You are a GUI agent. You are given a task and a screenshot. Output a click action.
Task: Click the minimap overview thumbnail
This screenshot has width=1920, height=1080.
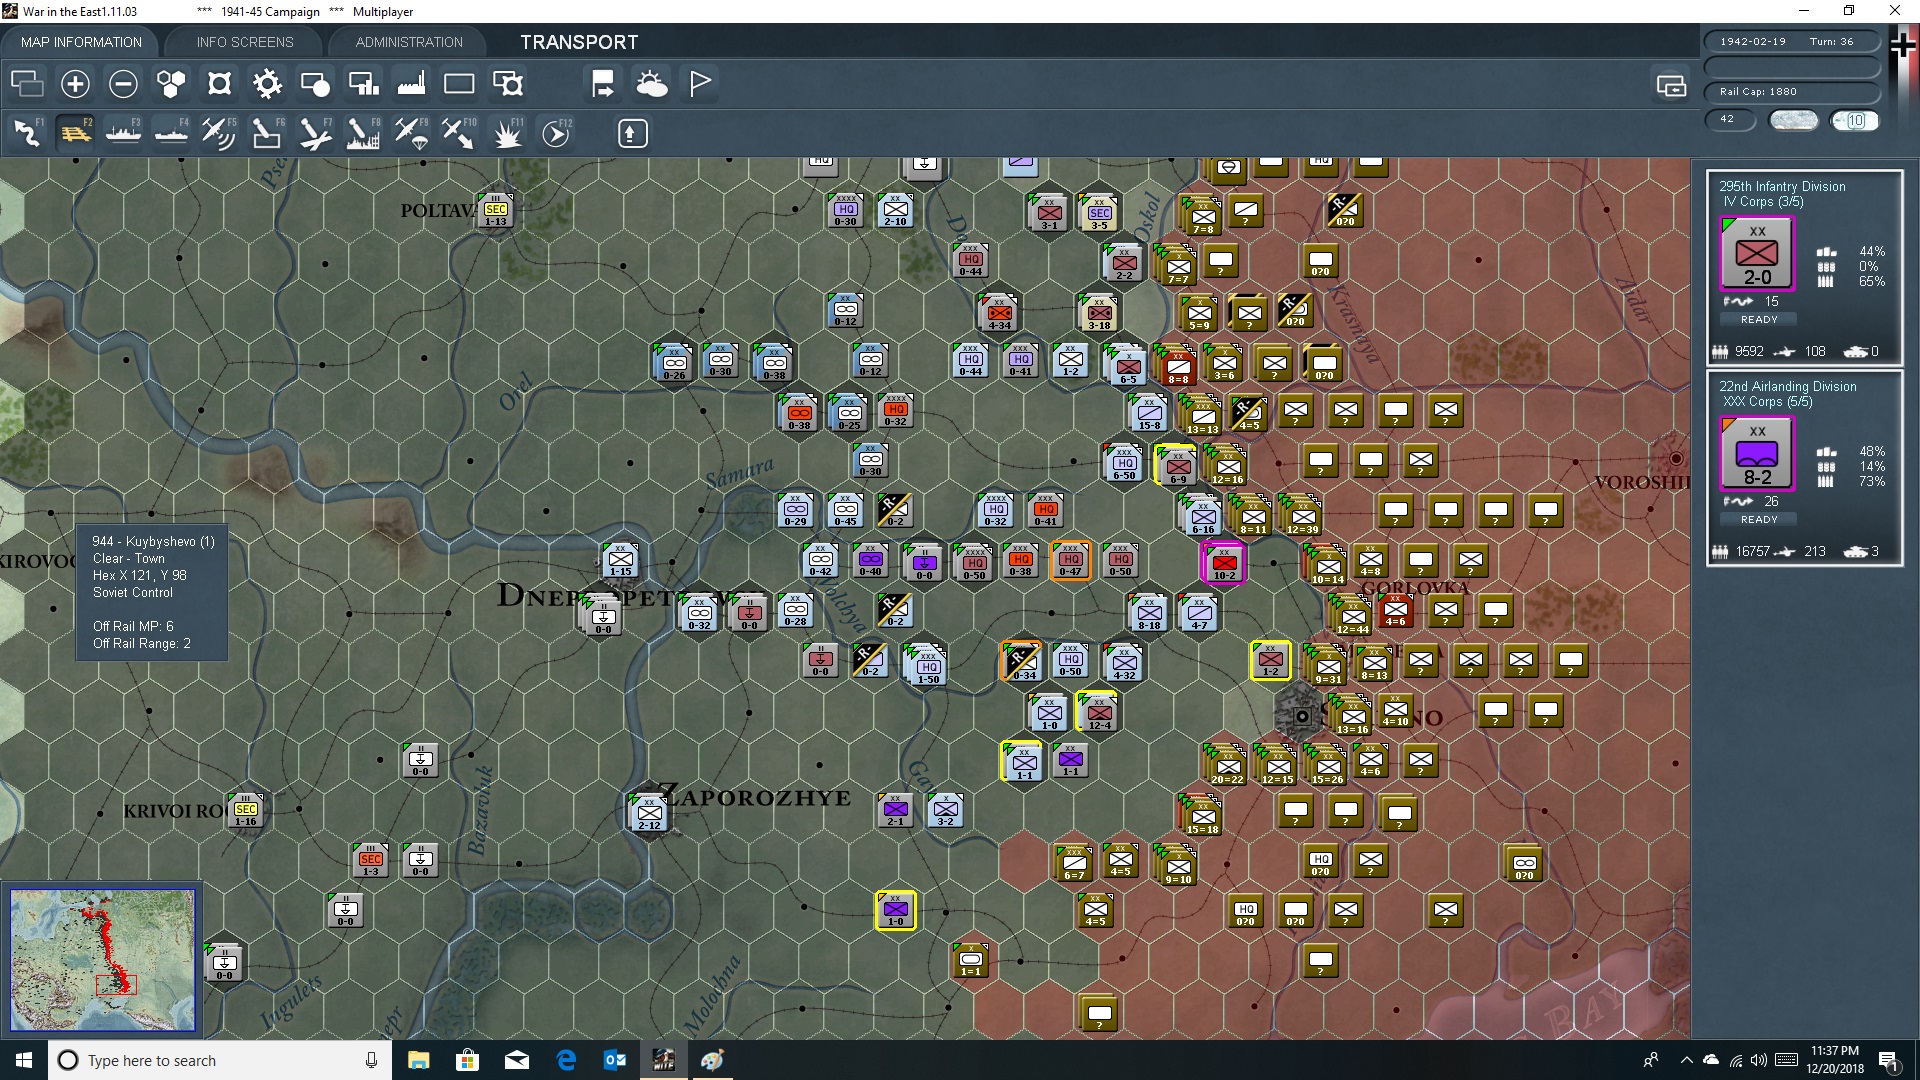click(103, 960)
